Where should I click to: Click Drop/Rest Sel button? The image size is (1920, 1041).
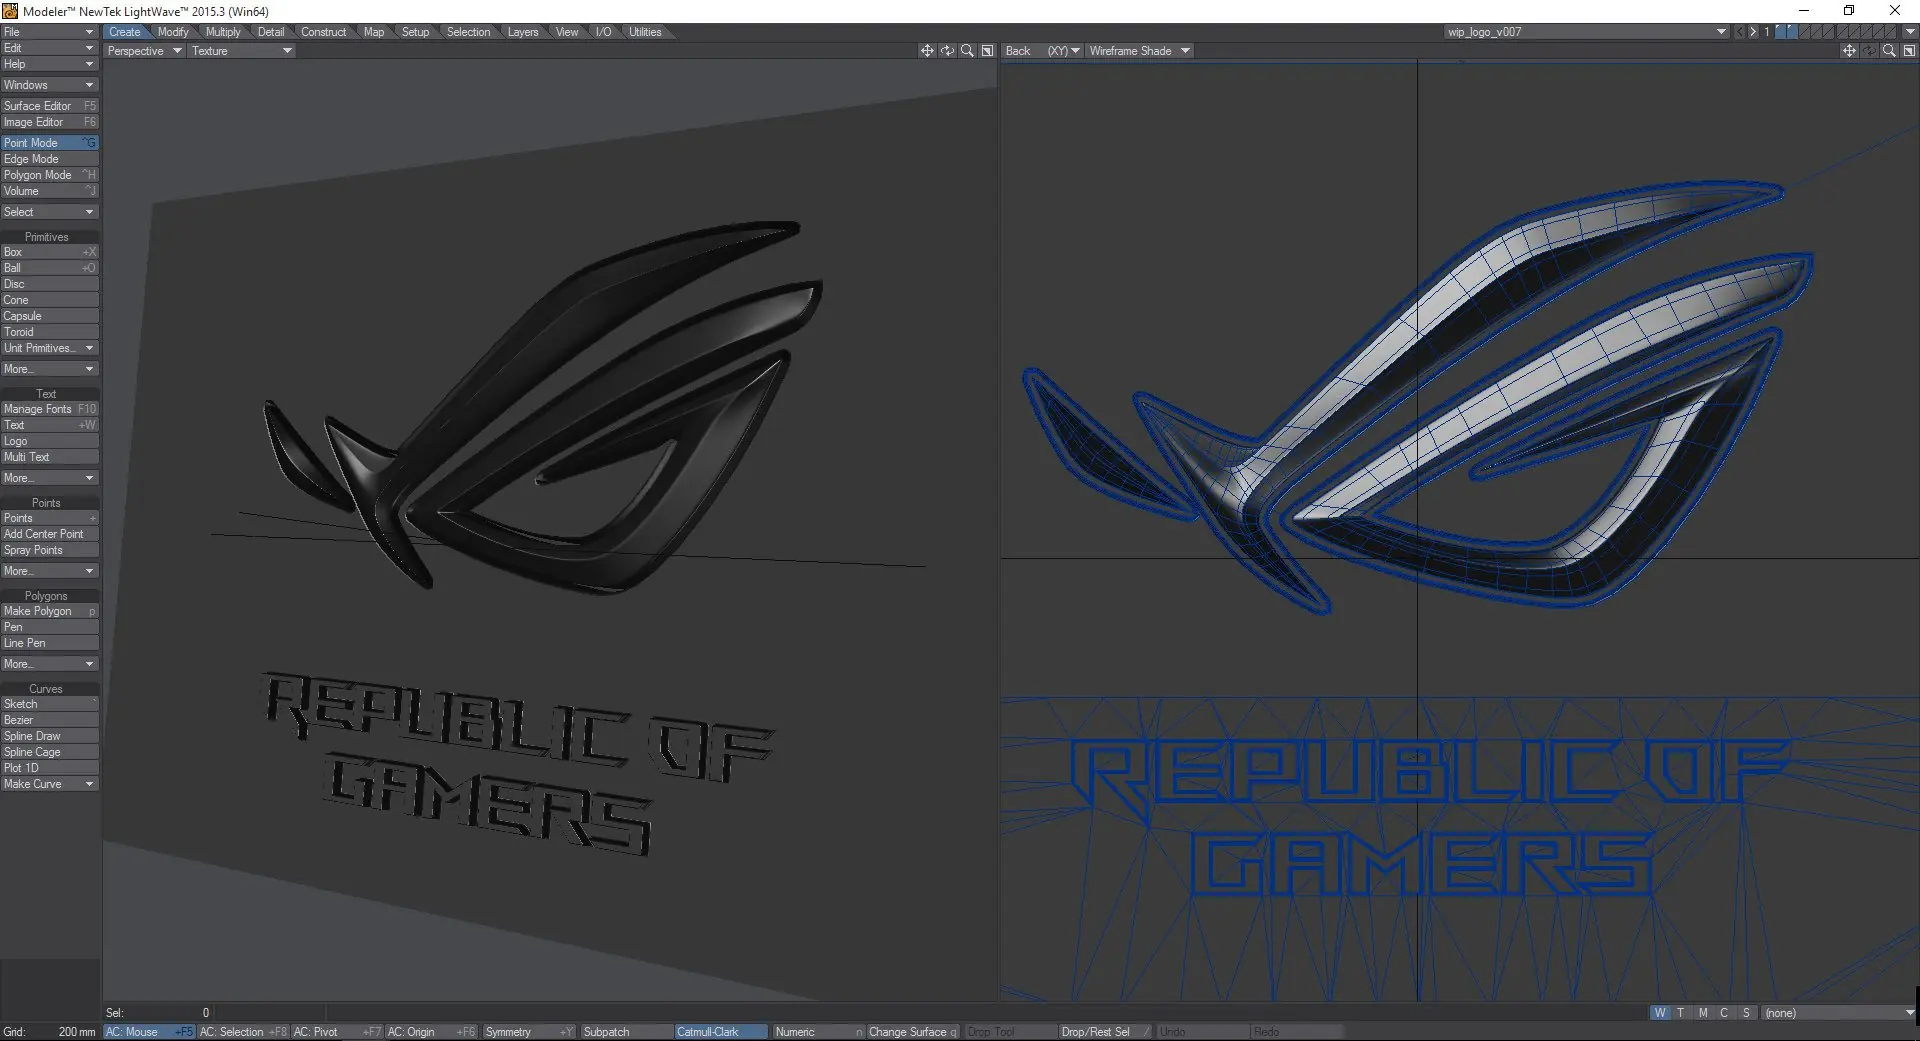1104,1032
